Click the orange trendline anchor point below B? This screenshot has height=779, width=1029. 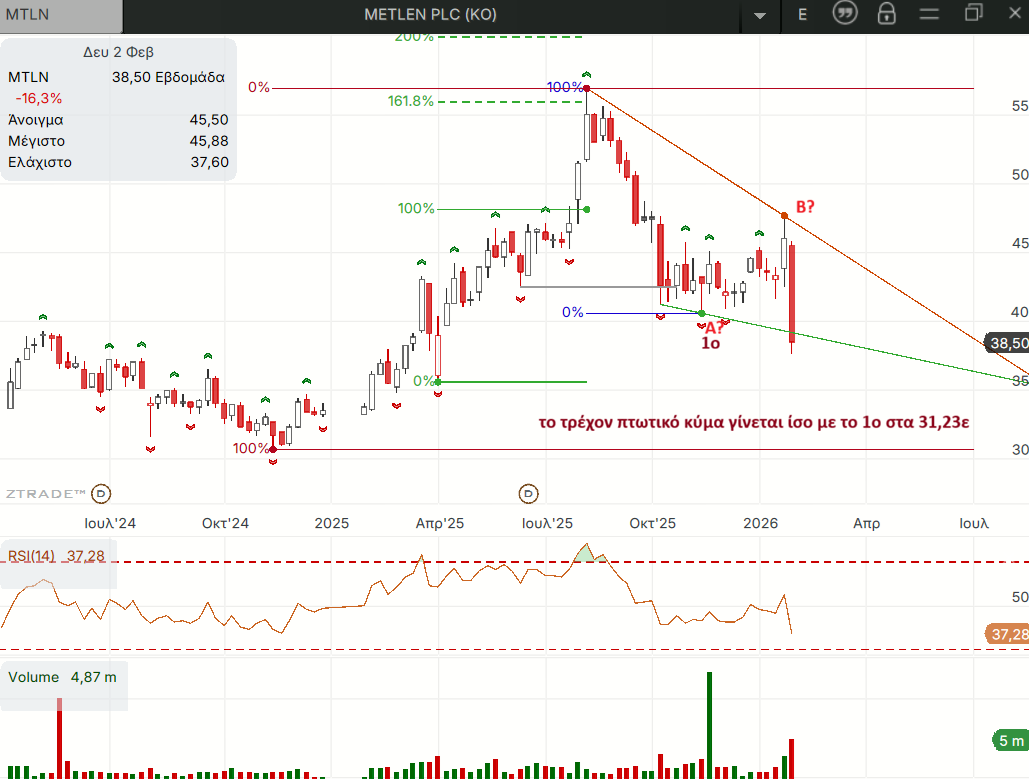(784, 215)
